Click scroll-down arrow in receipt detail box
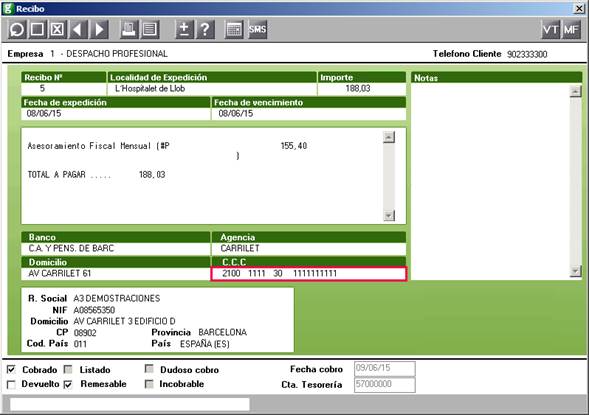 tap(389, 216)
